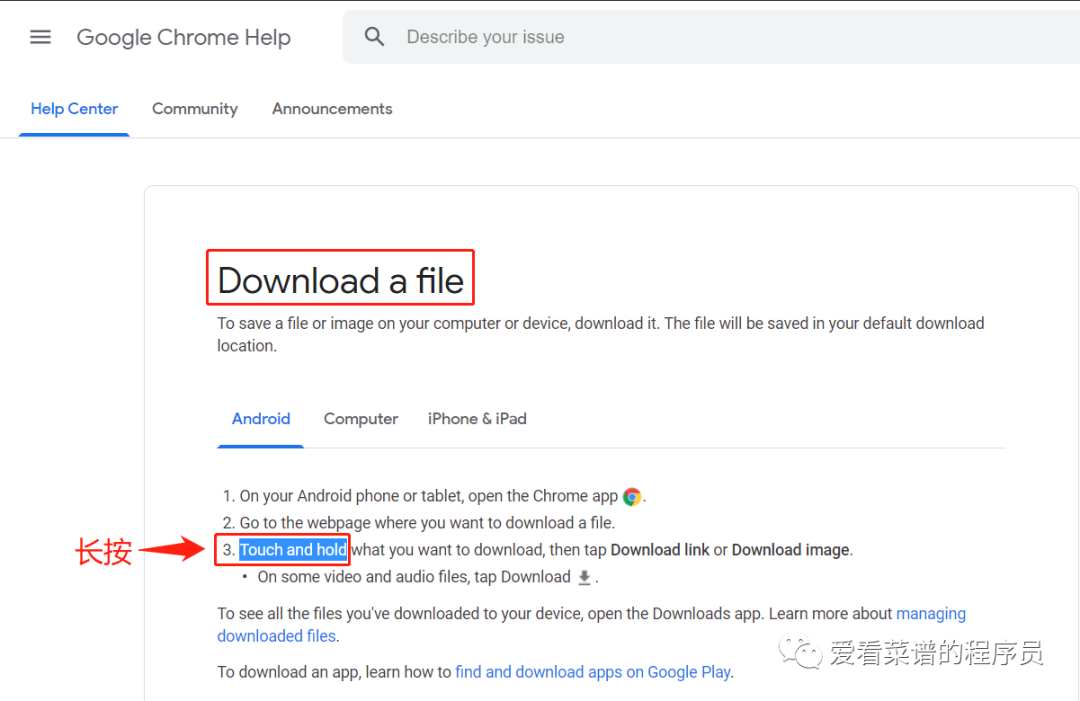The height and width of the screenshot is (701, 1080).
Task: Click the search magnifier icon
Action: pos(374,36)
